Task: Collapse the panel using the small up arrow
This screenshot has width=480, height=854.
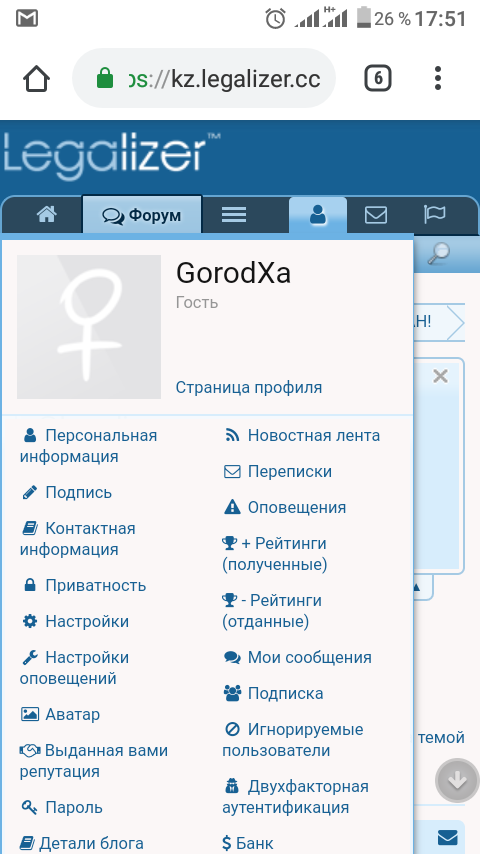Action: [x=416, y=587]
